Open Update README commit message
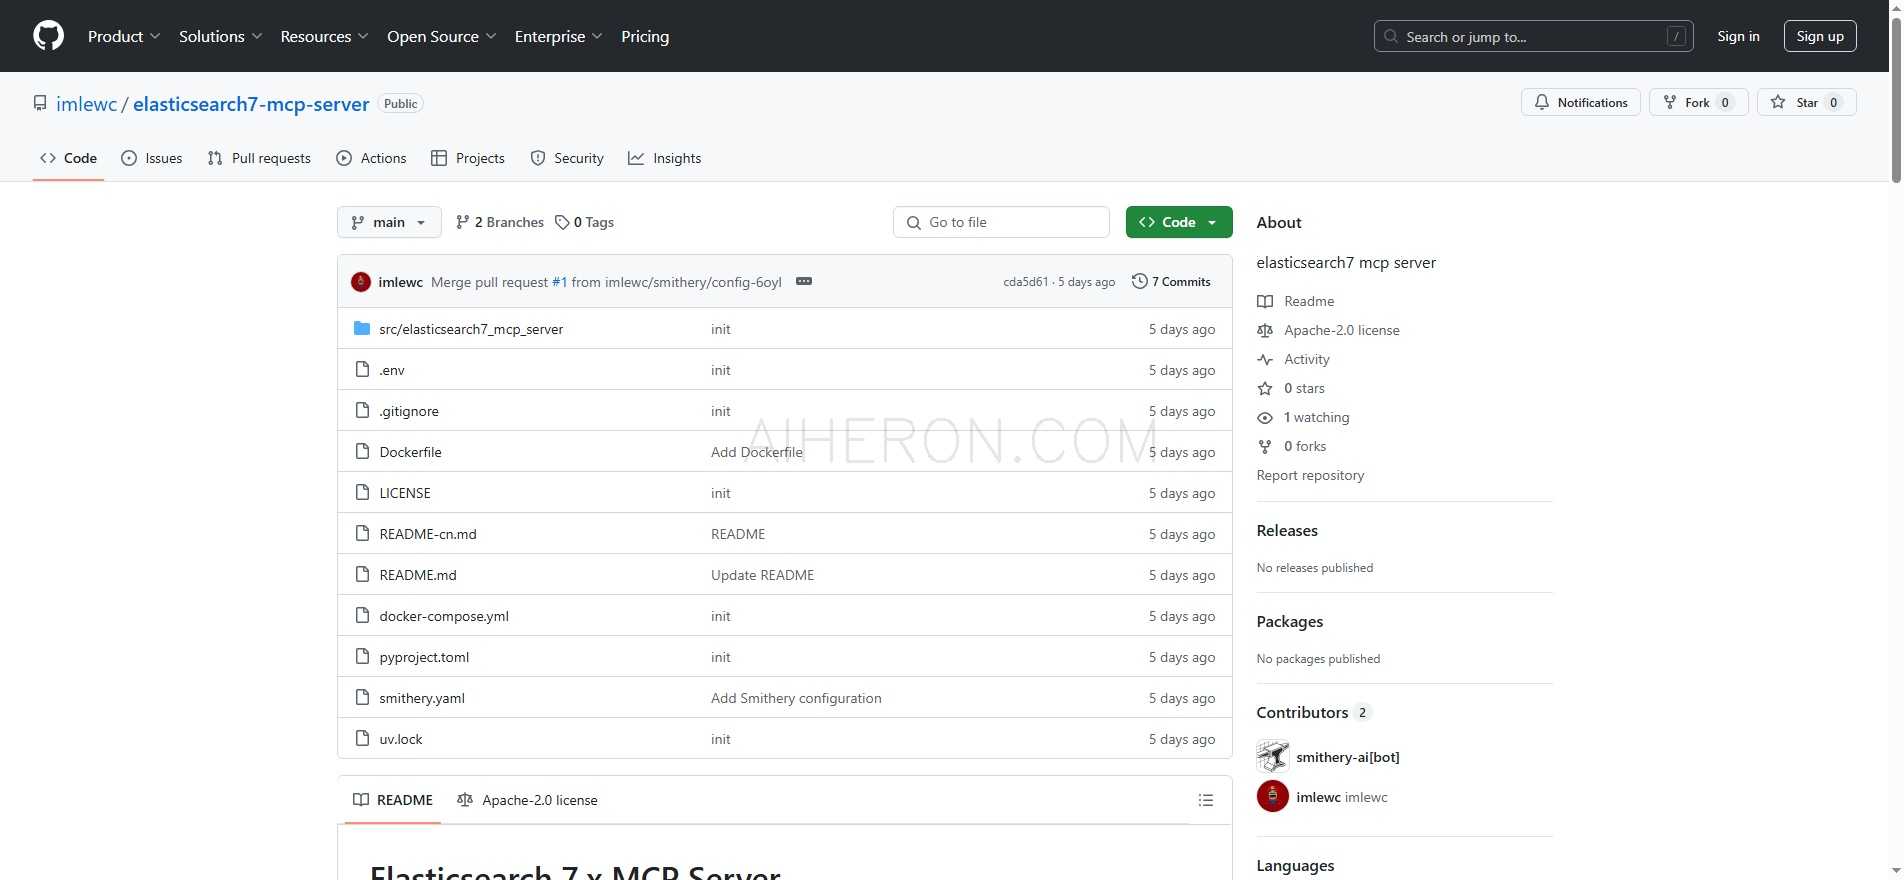Screen dimensions: 1904x880 point(762,575)
